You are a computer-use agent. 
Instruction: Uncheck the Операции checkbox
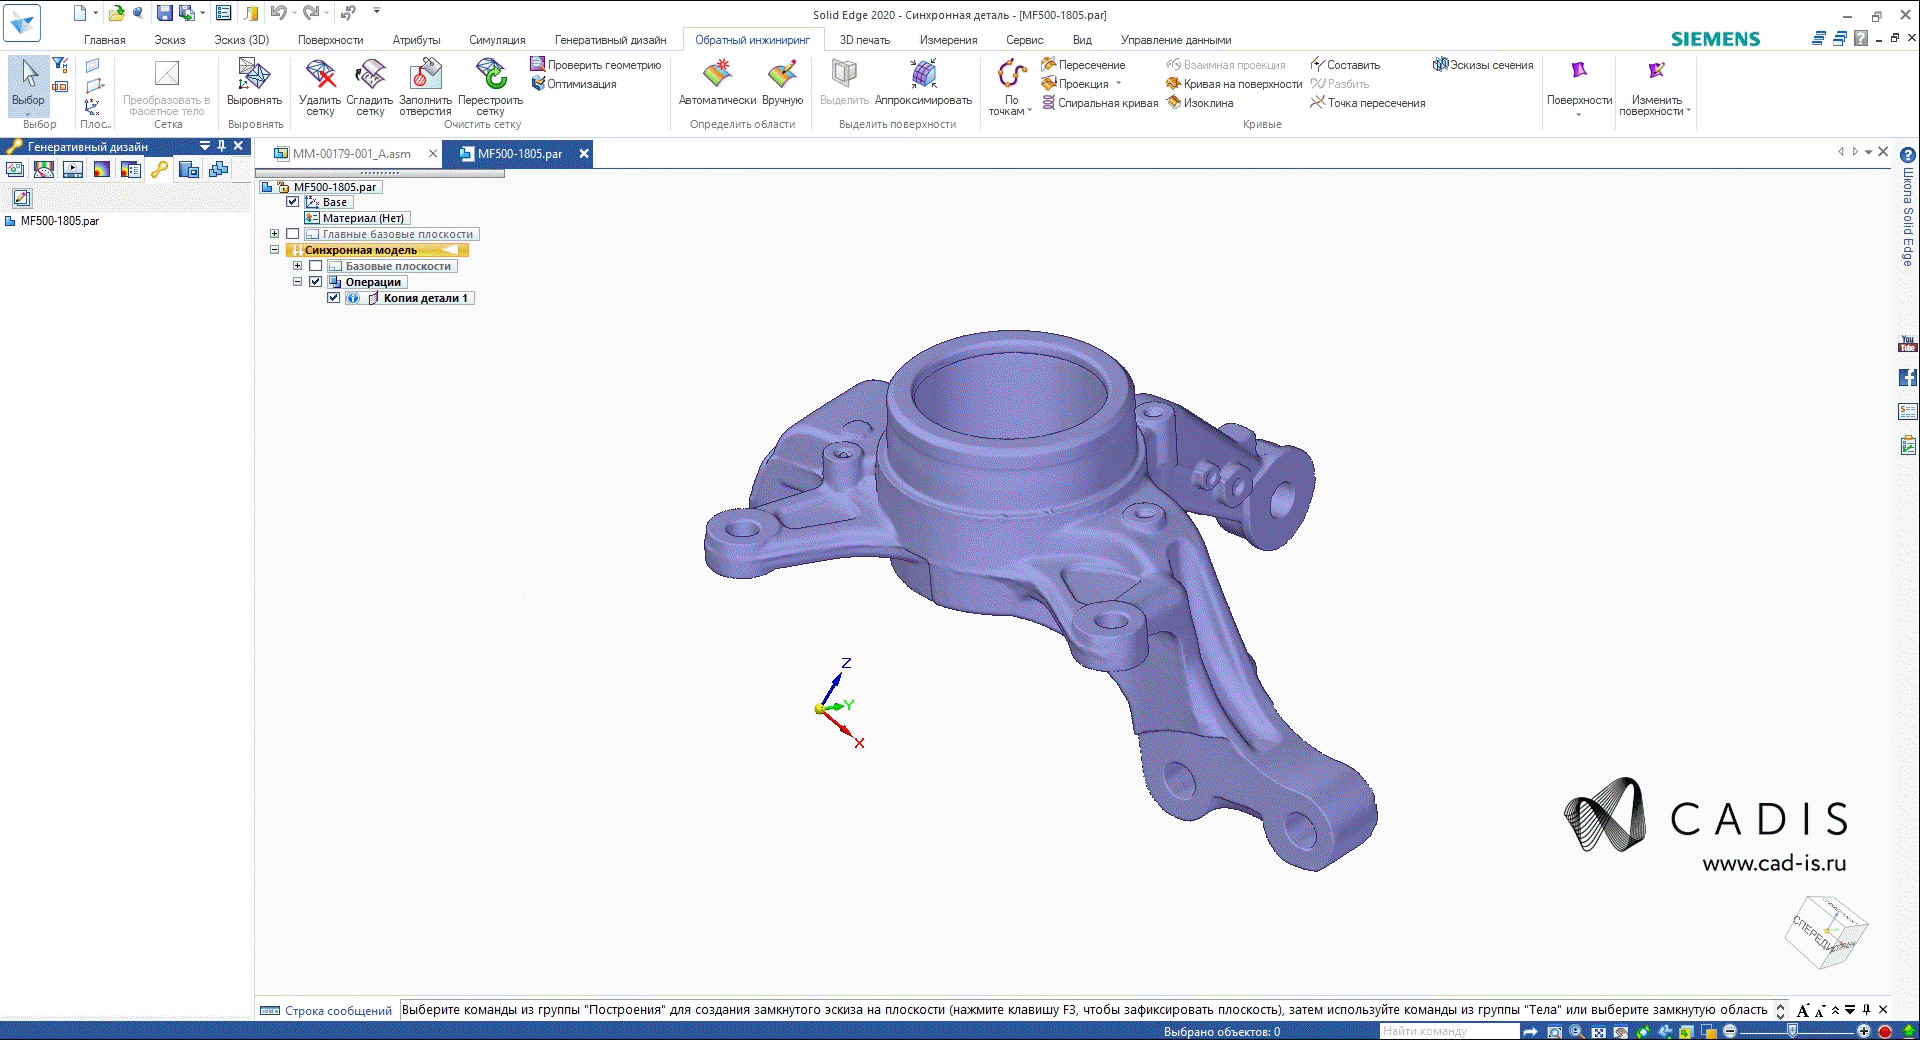(316, 282)
